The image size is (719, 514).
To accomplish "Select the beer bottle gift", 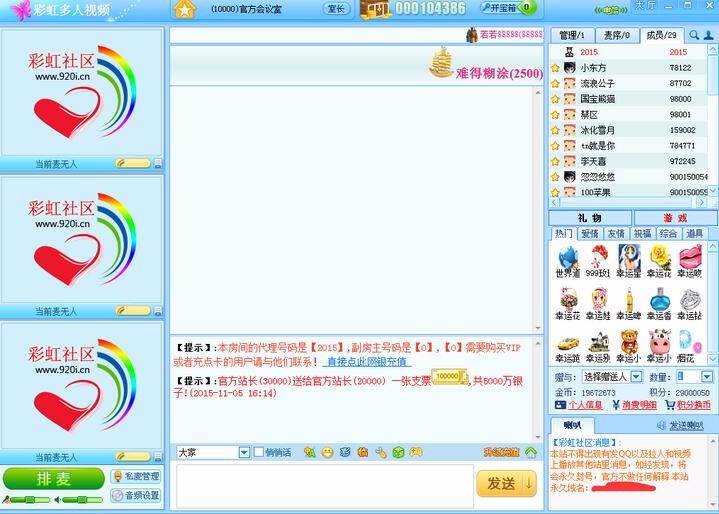I will [x=629, y=304].
